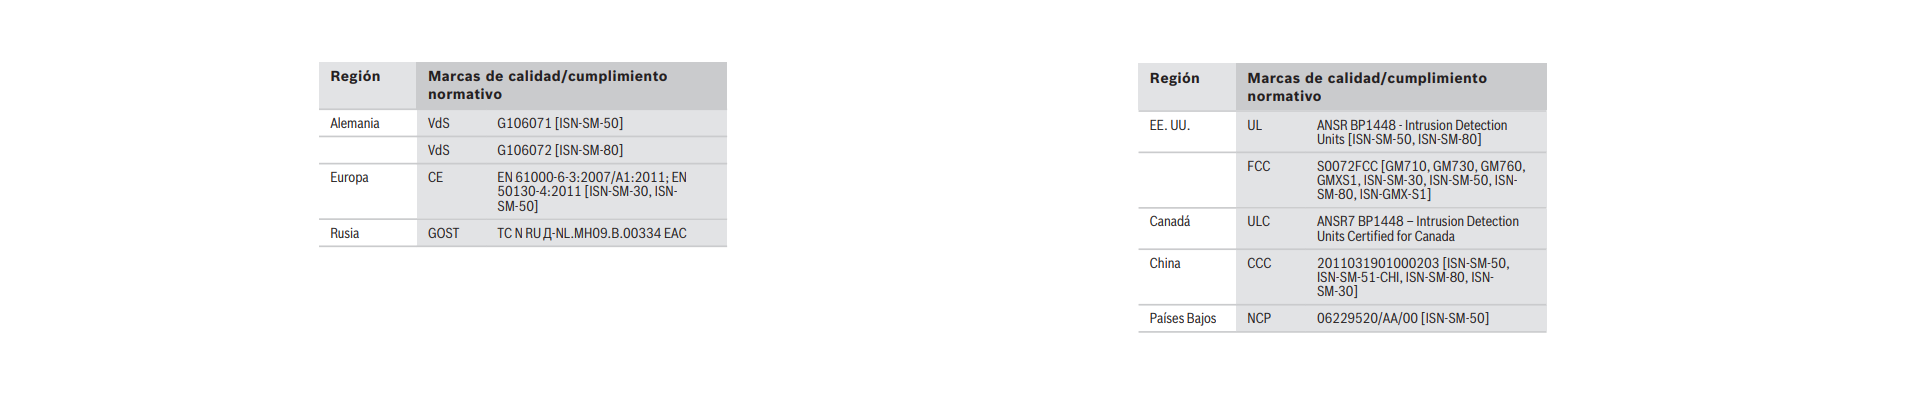Click the Países Bajos region cell
Viewport: 1920px width, 400px height.
click(1182, 319)
